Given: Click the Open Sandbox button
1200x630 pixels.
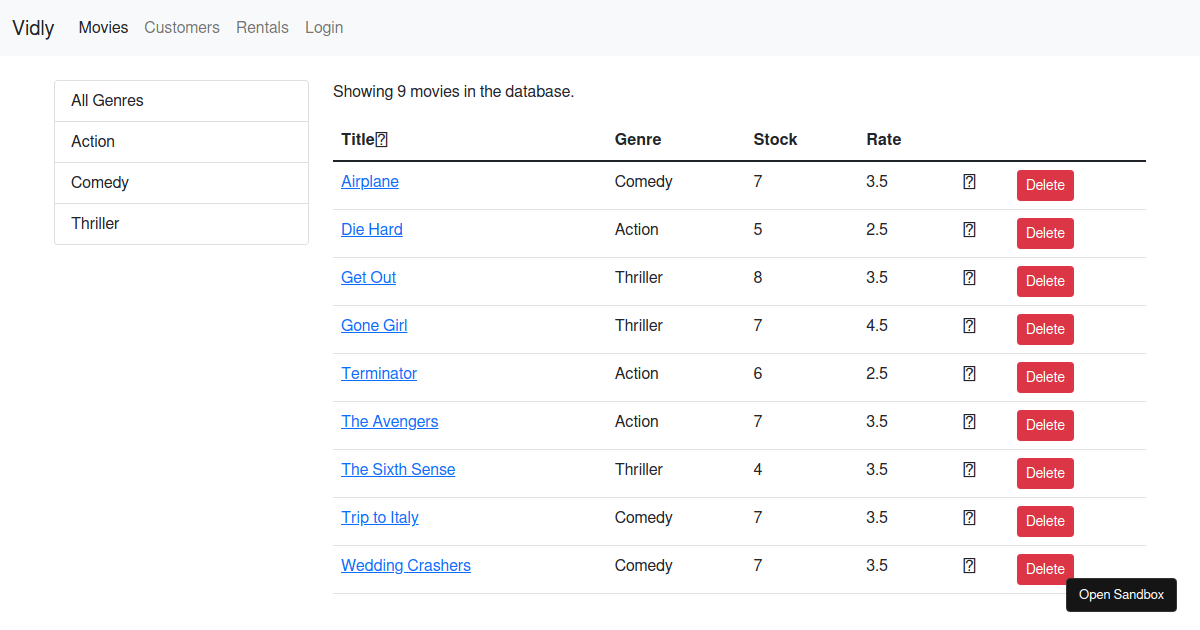Looking at the screenshot, I should (x=1121, y=595).
